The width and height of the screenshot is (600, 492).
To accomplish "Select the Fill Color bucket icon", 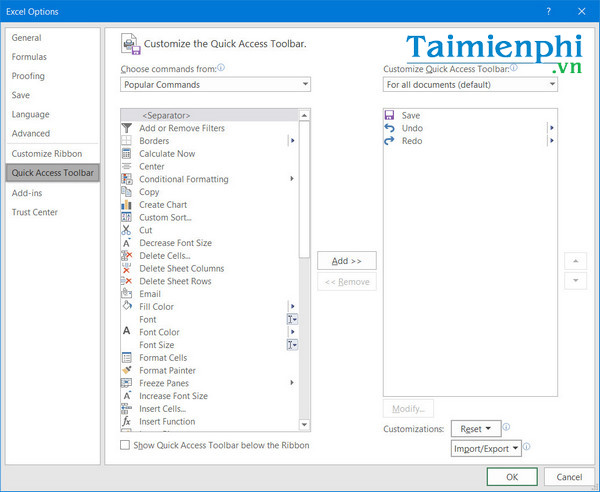I will [127, 306].
